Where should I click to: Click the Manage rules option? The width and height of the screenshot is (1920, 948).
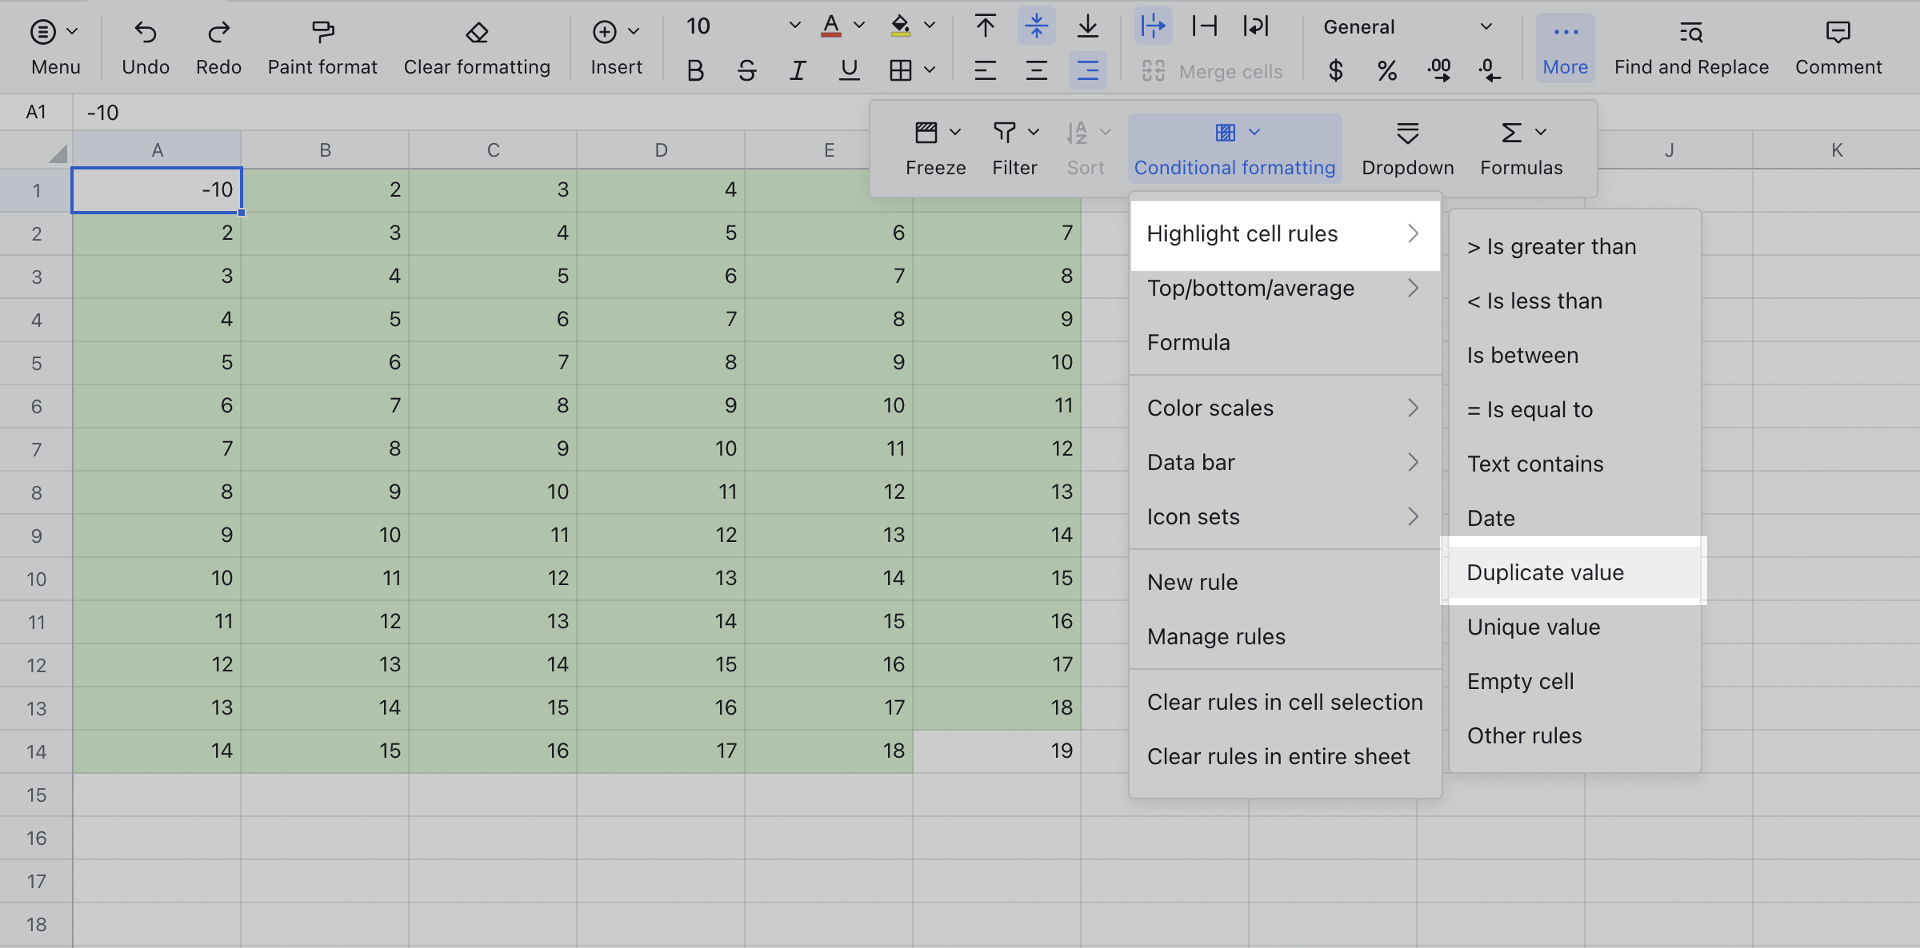(x=1216, y=636)
